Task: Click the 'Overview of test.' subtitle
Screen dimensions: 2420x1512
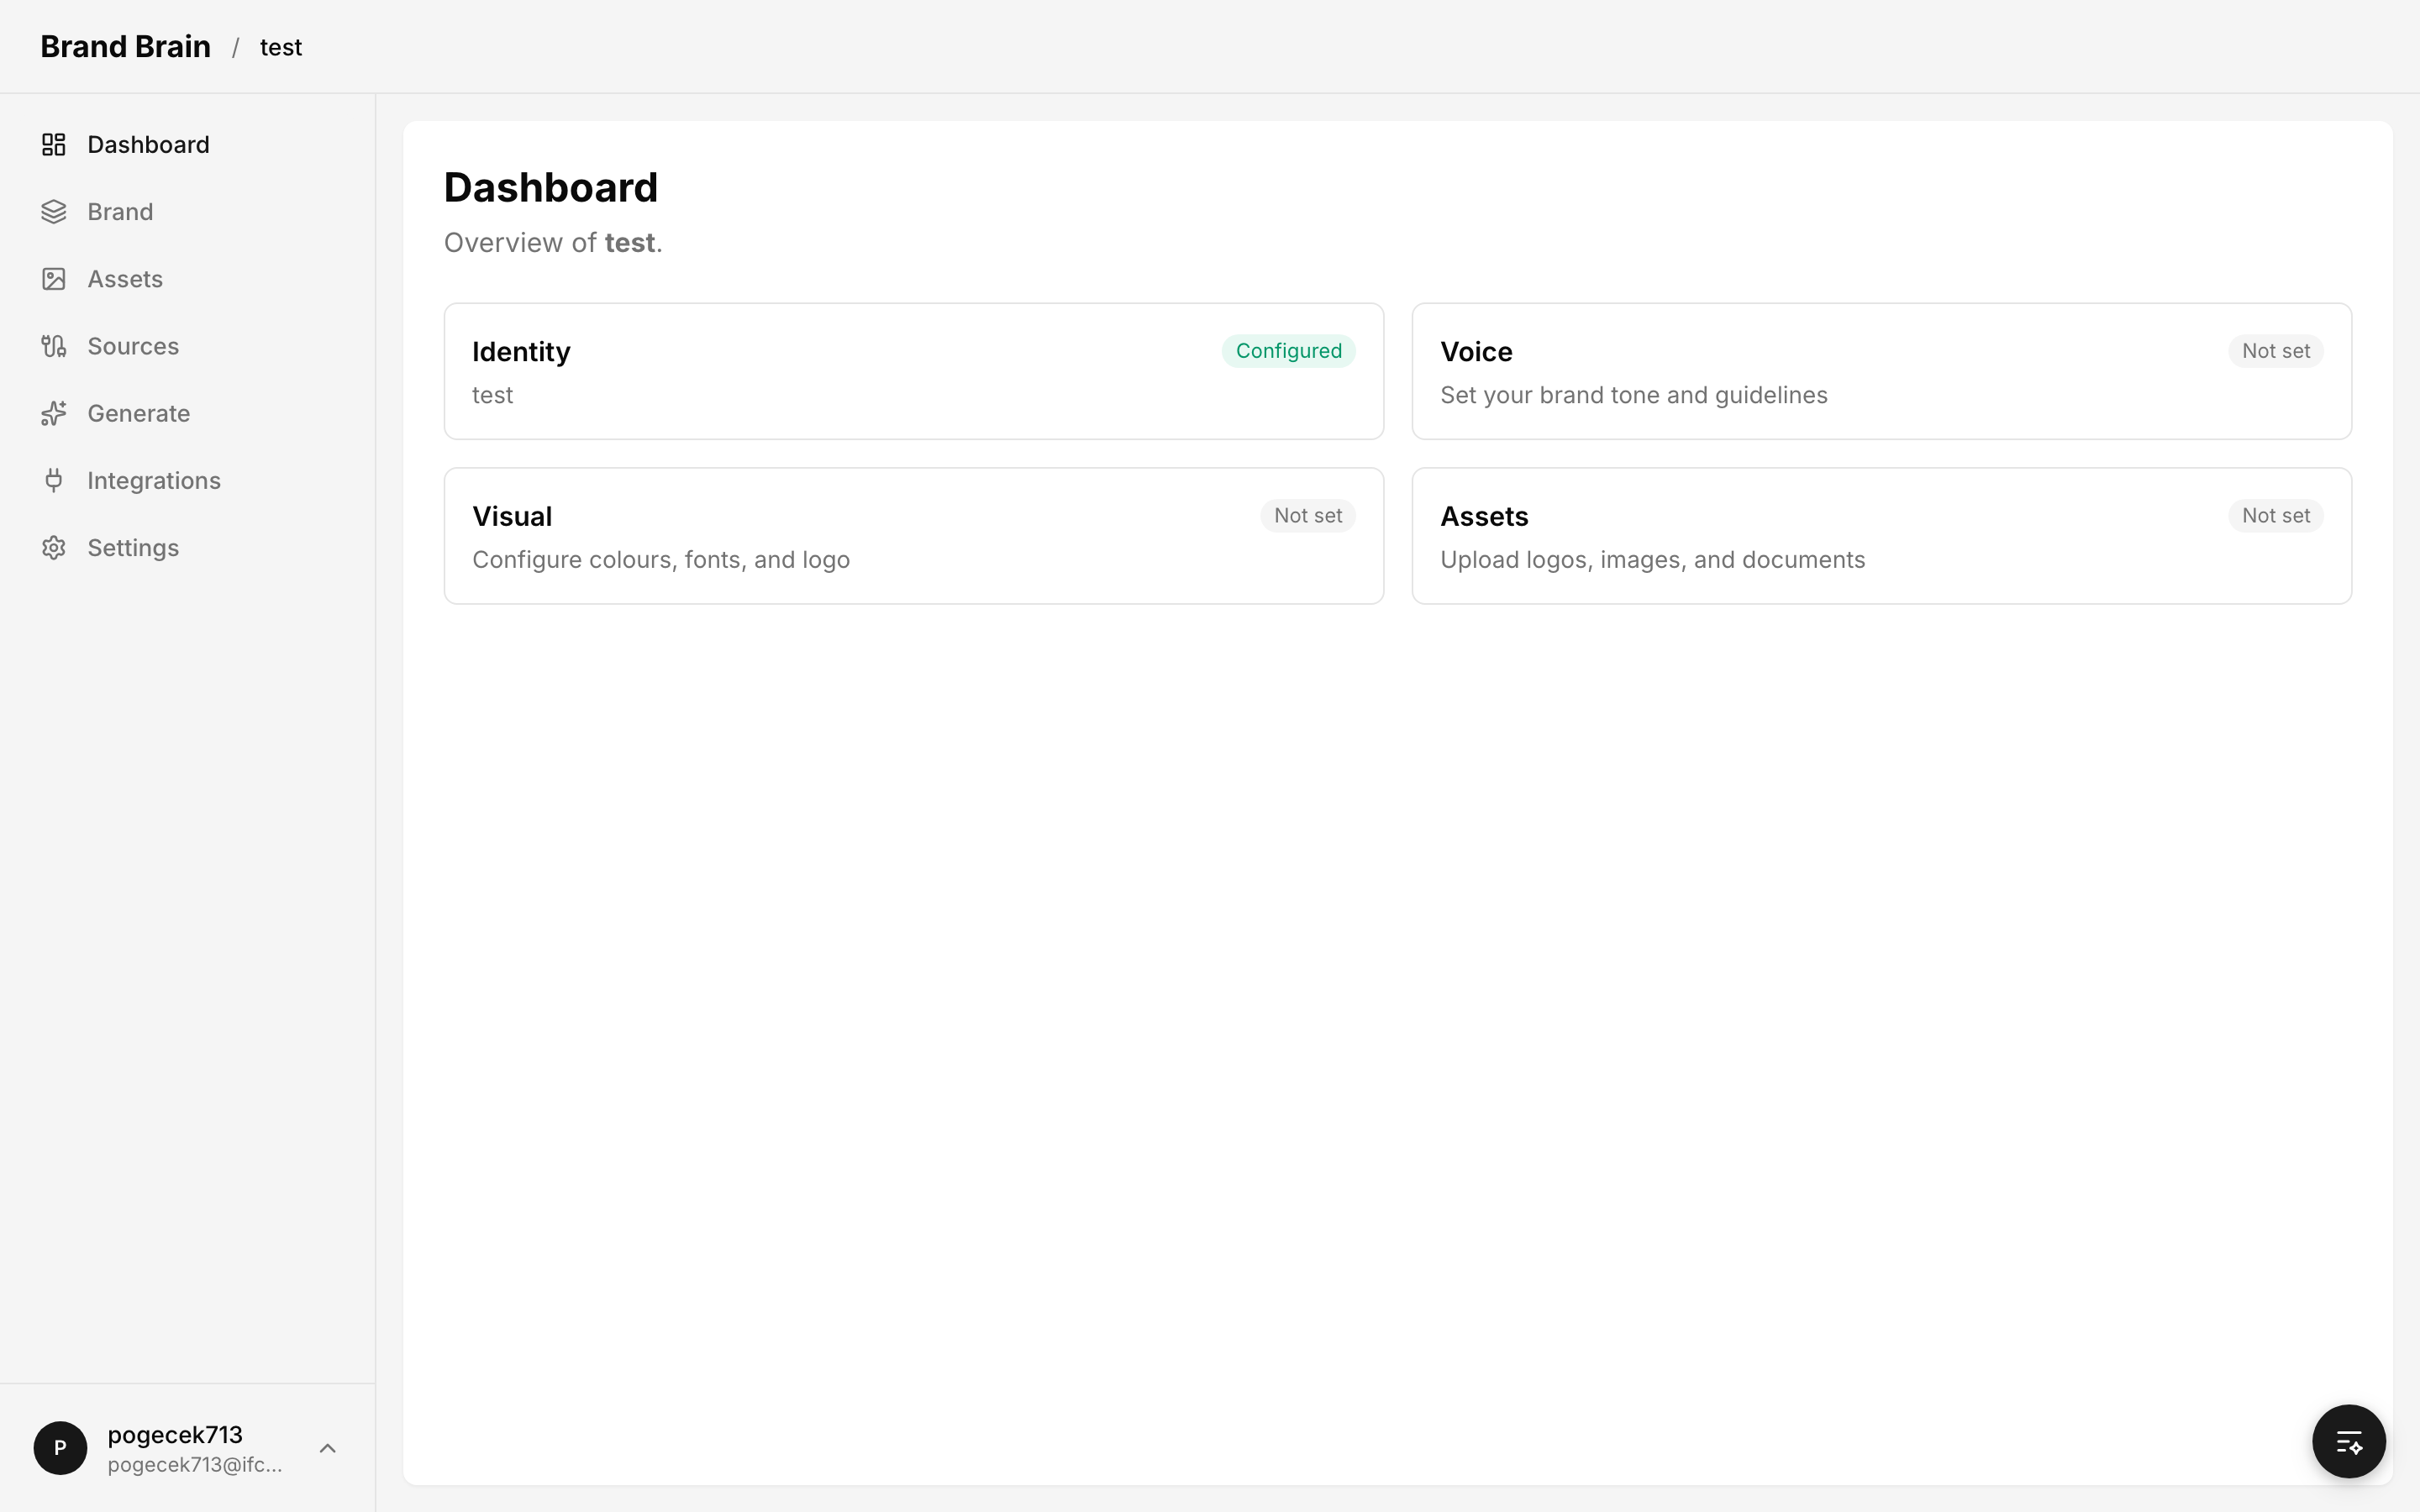Action: click(553, 243)
